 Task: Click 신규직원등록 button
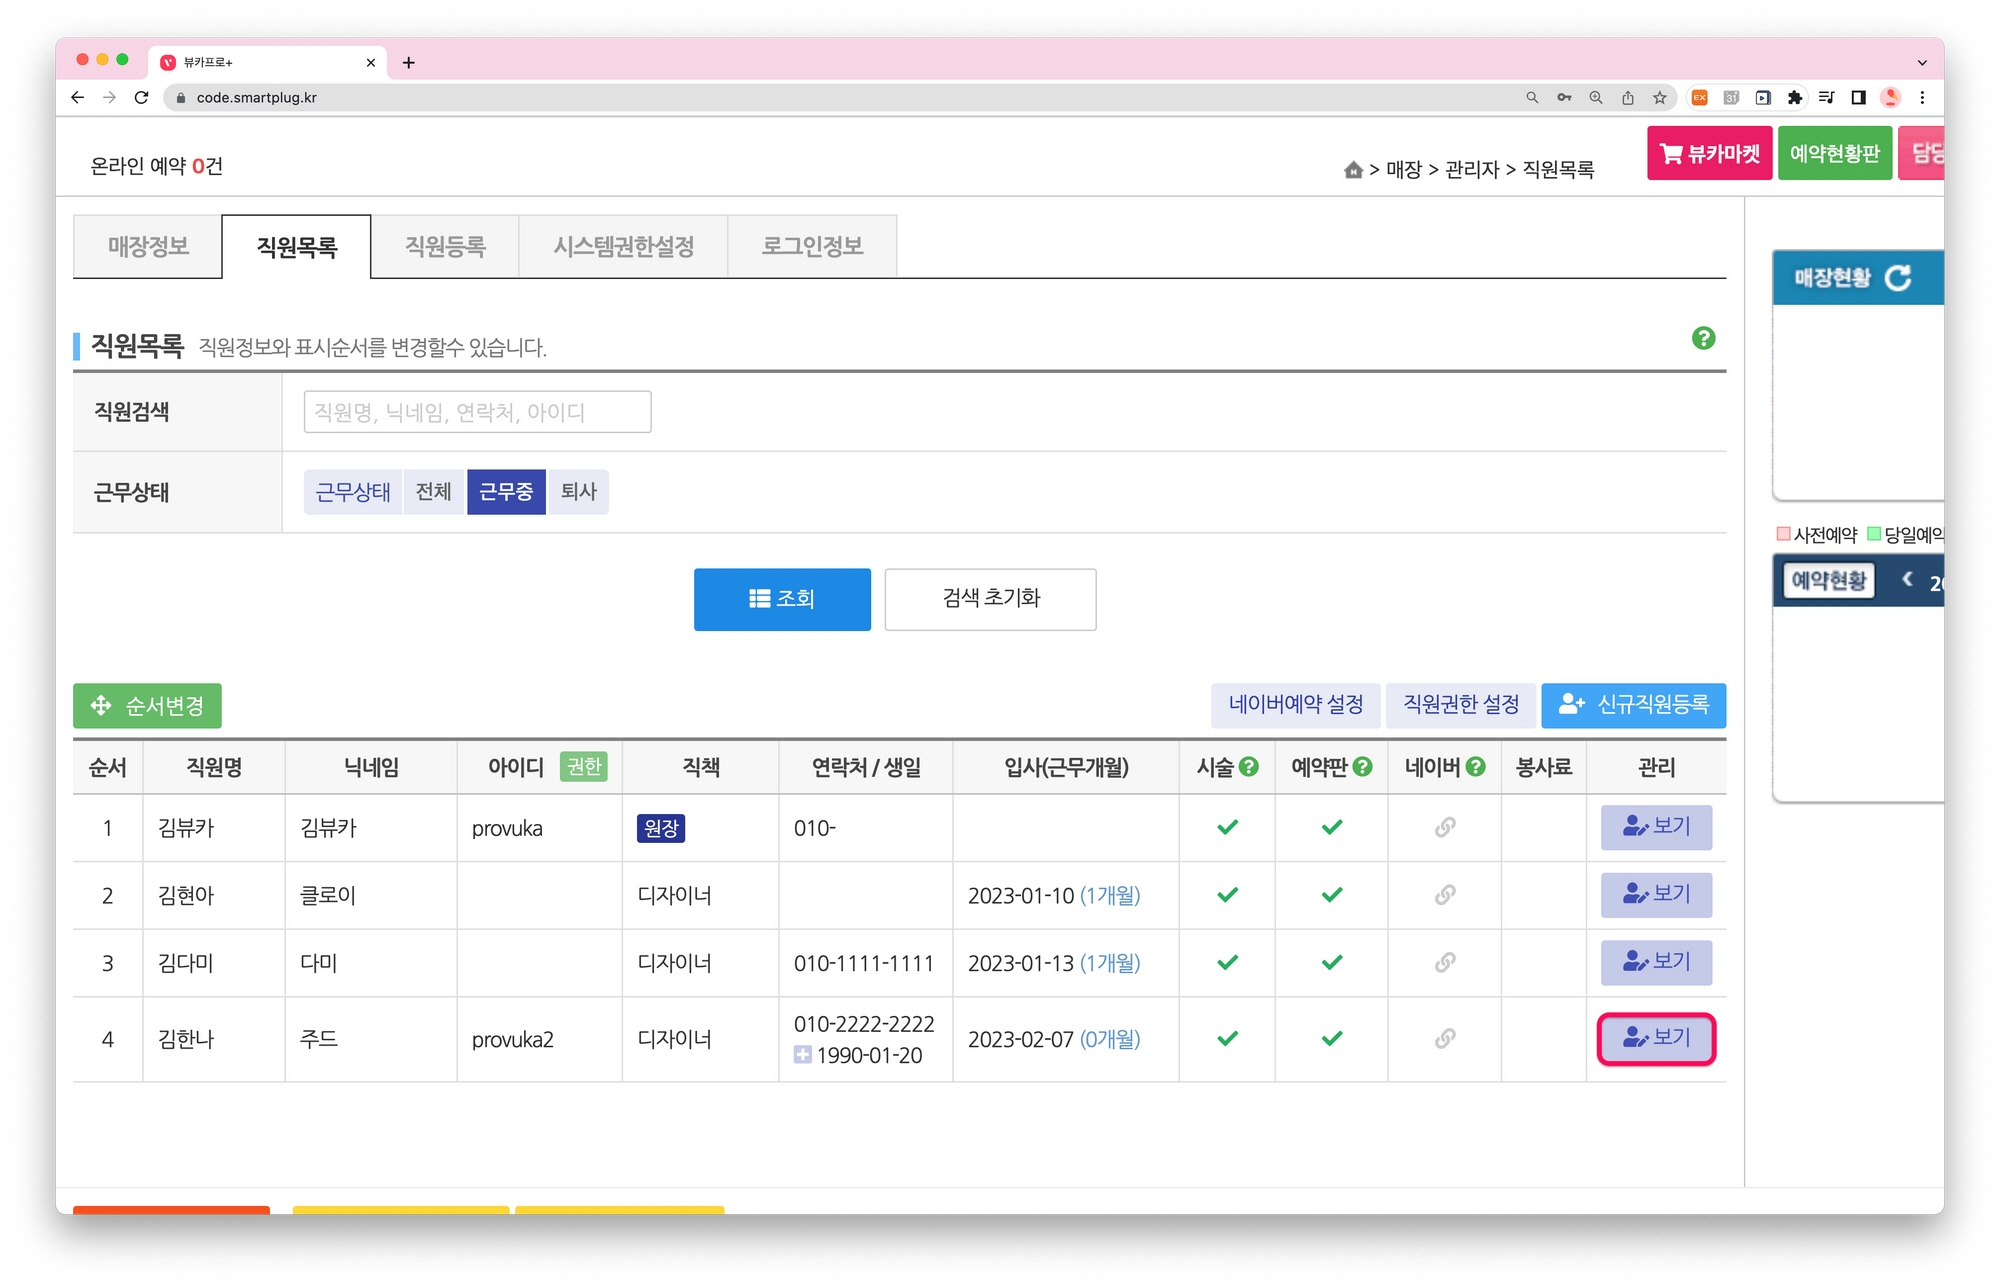tap(1633, 705)
